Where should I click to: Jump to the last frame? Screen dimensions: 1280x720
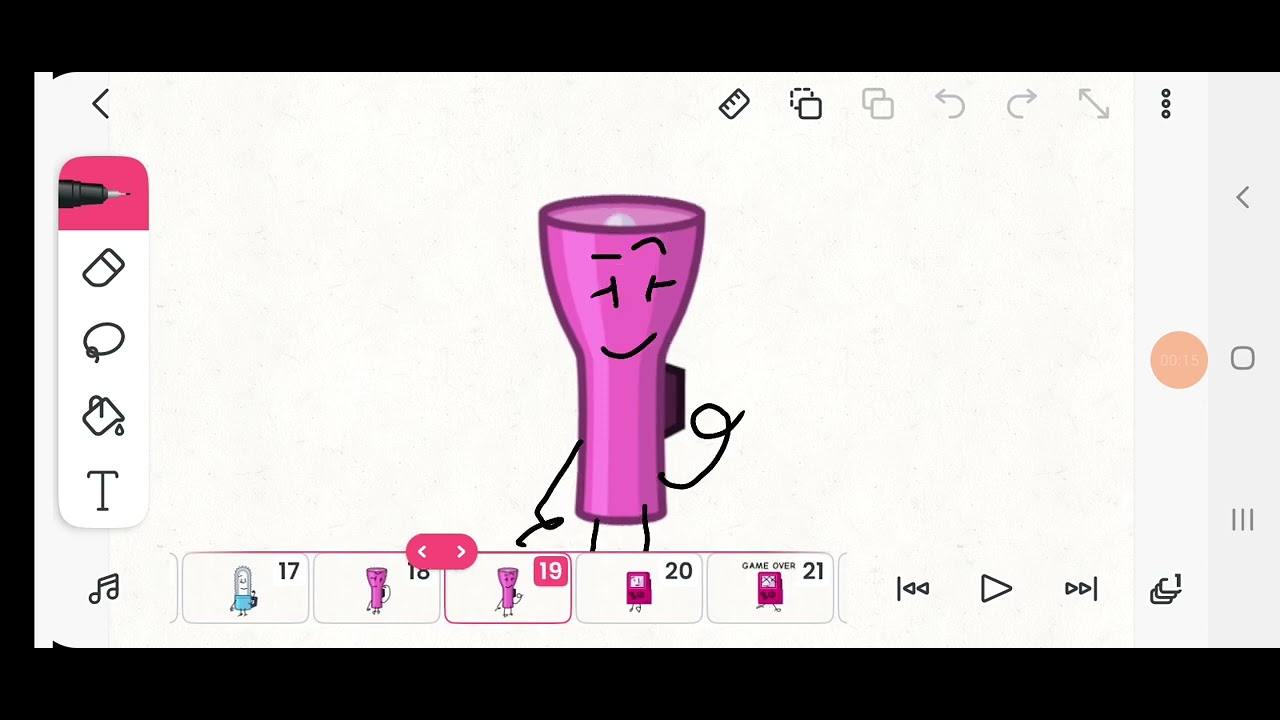1081,589
